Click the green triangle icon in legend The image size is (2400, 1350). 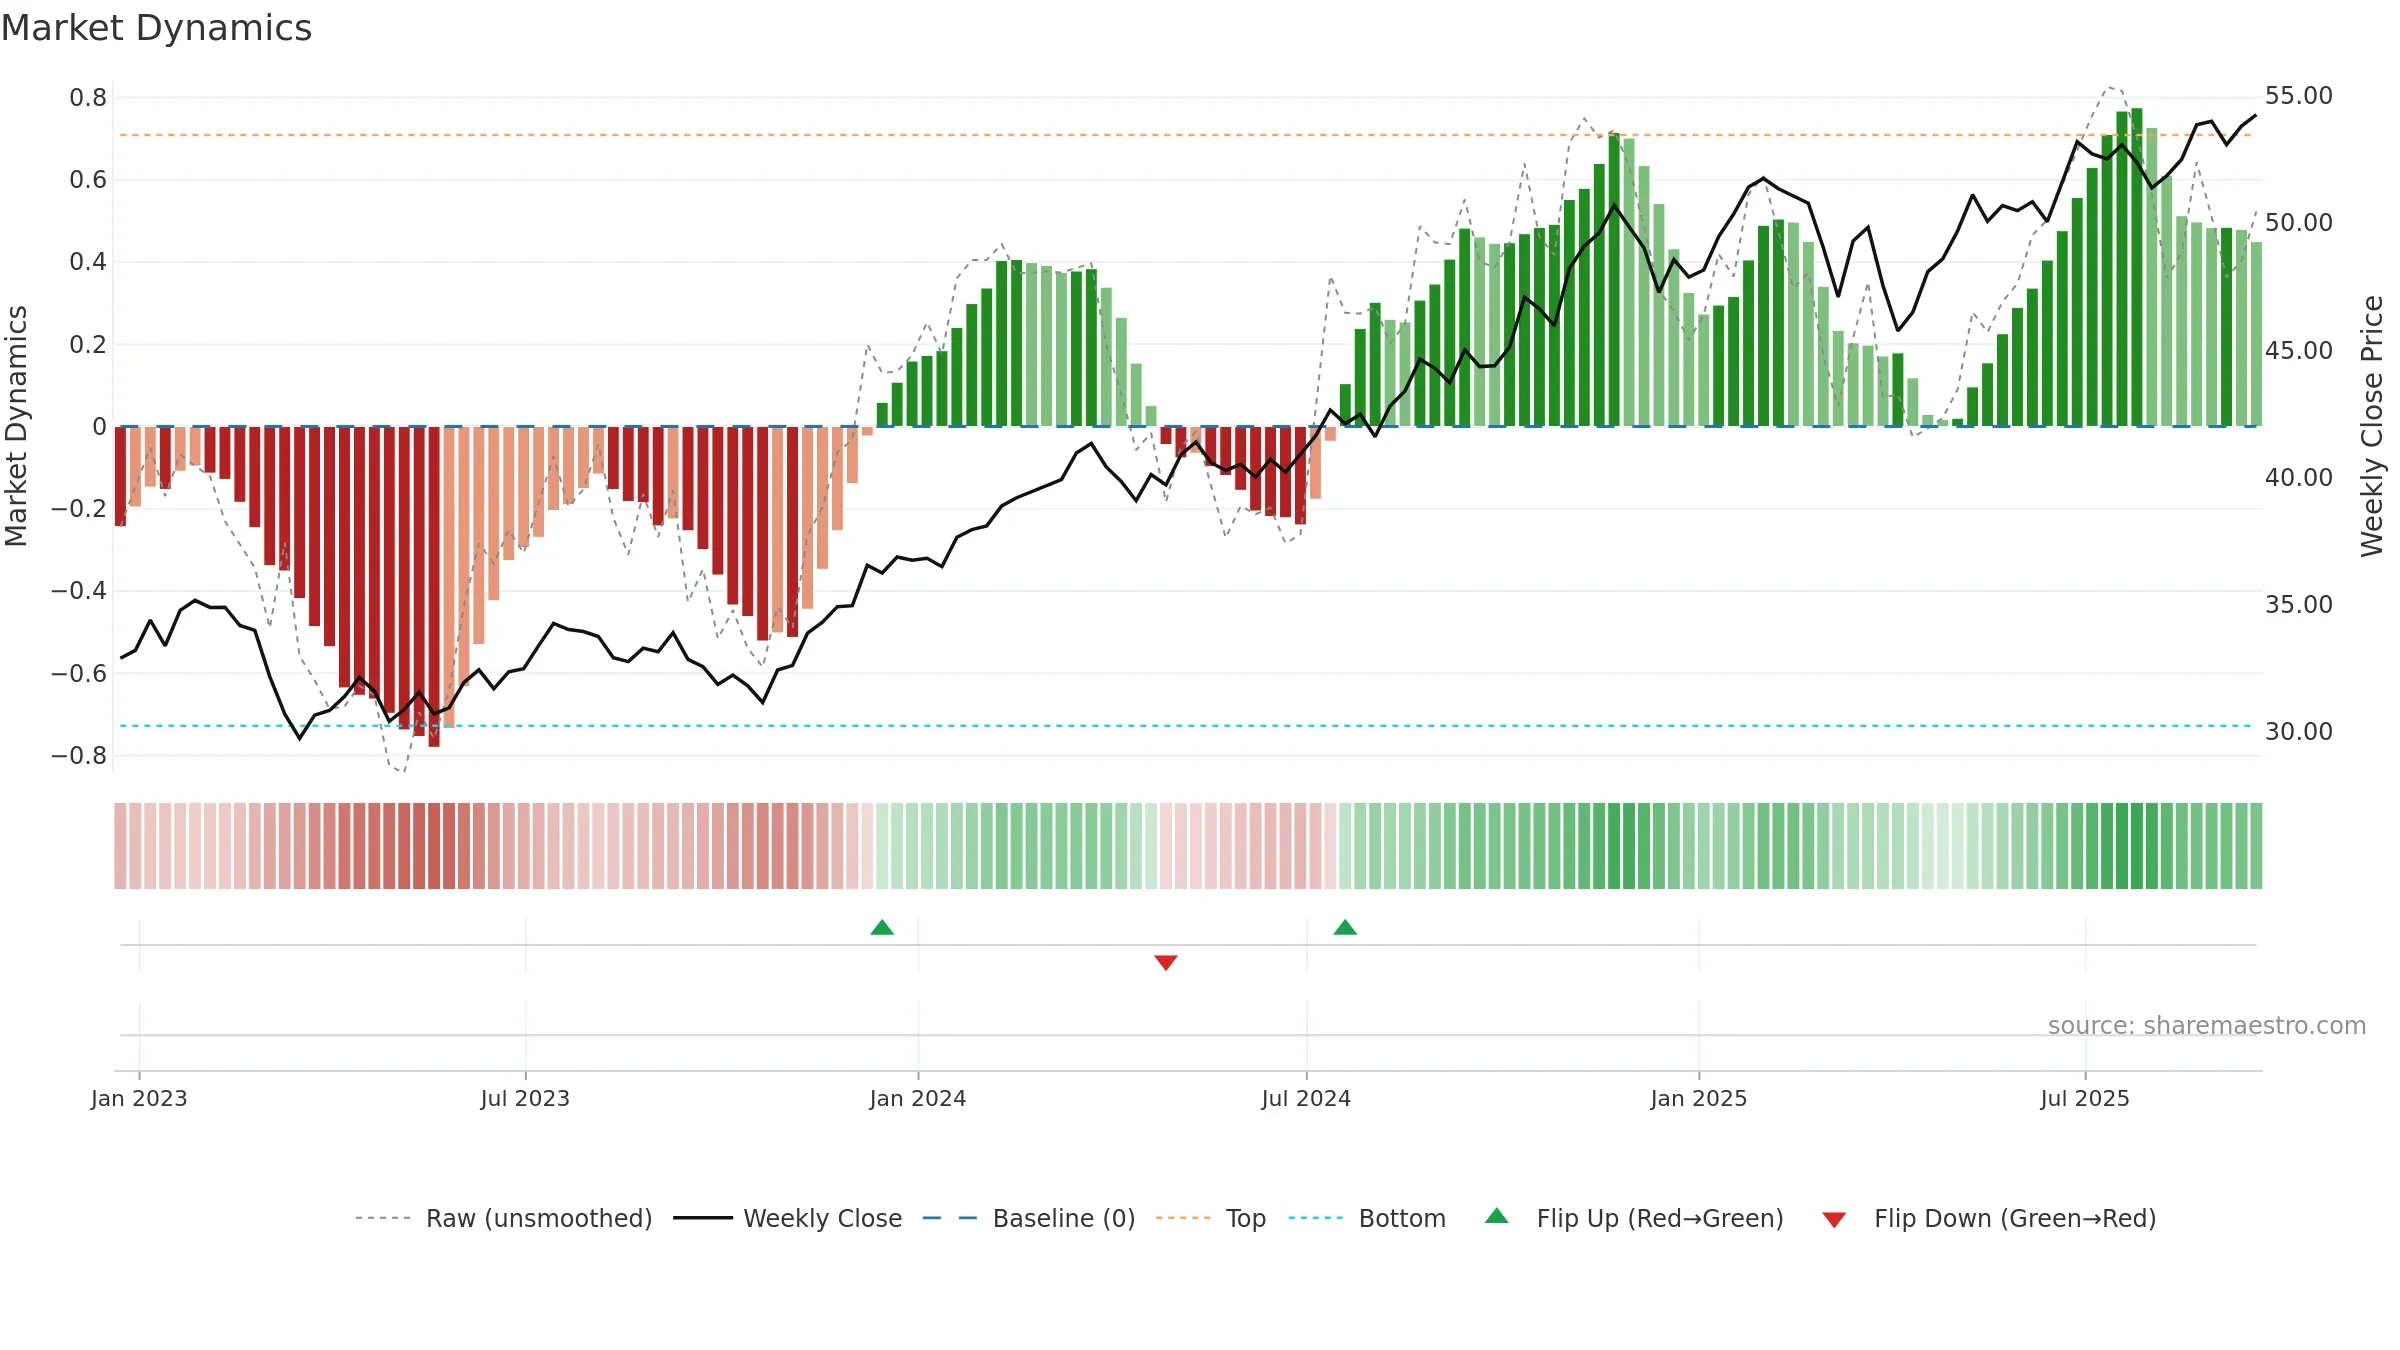pyautogui.click(x=1497, y=1216)
